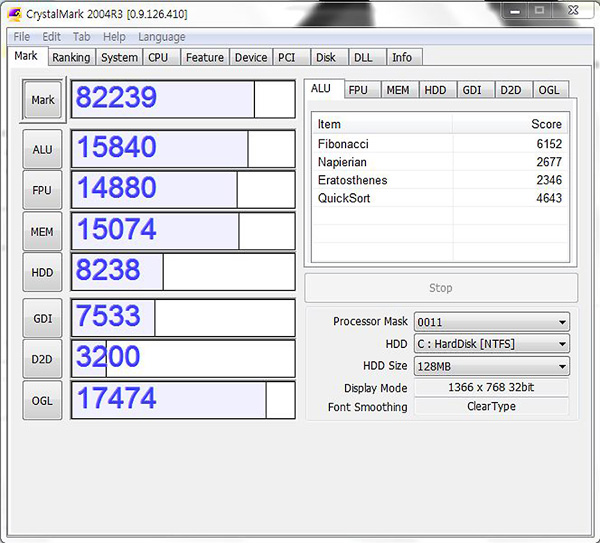Image resolution: width=600 pixels, height=543 pixels.
Task: Click the GDI score 7533
Action: tap(183, 318)
